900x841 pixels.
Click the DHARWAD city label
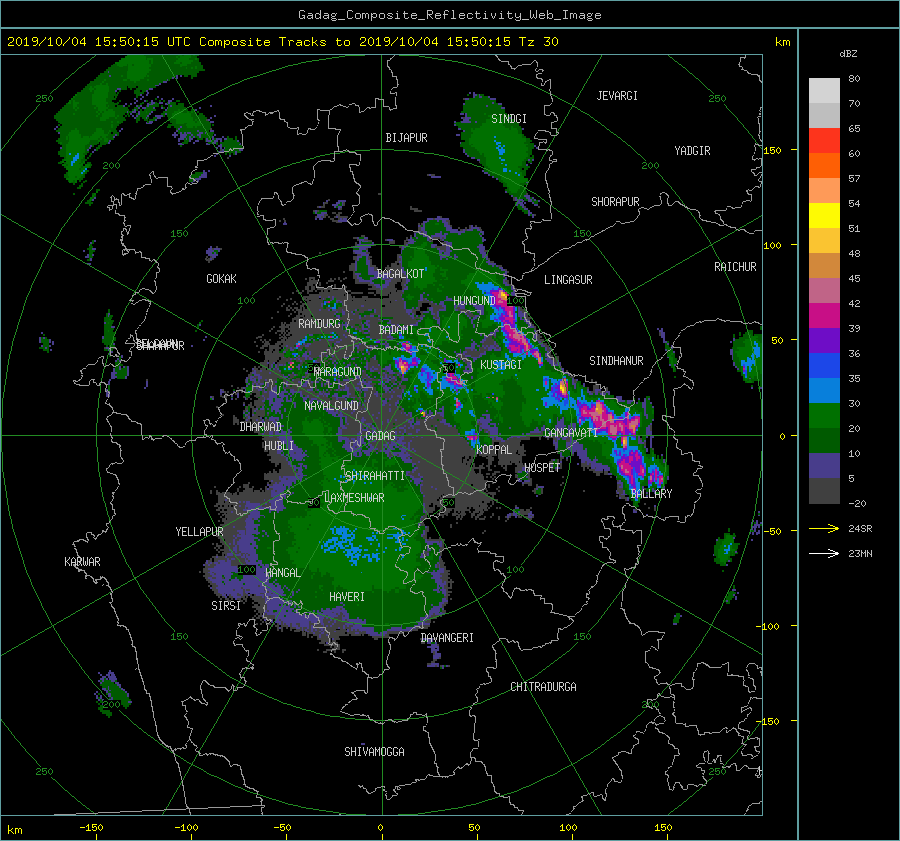coord(261,427)
